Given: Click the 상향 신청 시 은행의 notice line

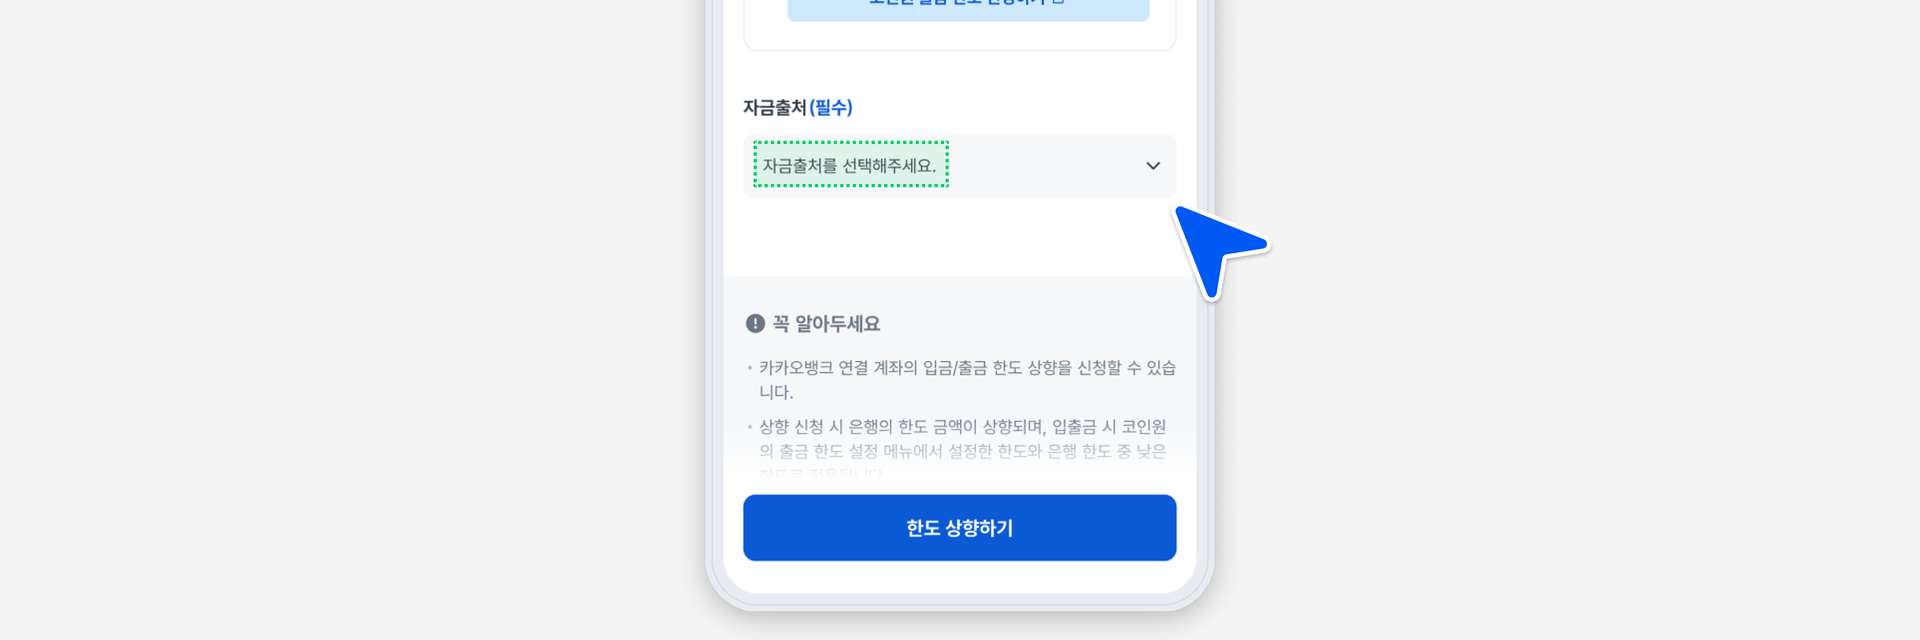Looking at the screenshot, I should (962, 439).
